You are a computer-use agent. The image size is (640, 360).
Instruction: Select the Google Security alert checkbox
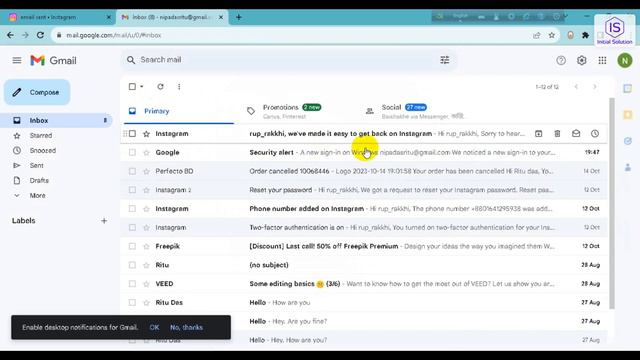[132, 152]
